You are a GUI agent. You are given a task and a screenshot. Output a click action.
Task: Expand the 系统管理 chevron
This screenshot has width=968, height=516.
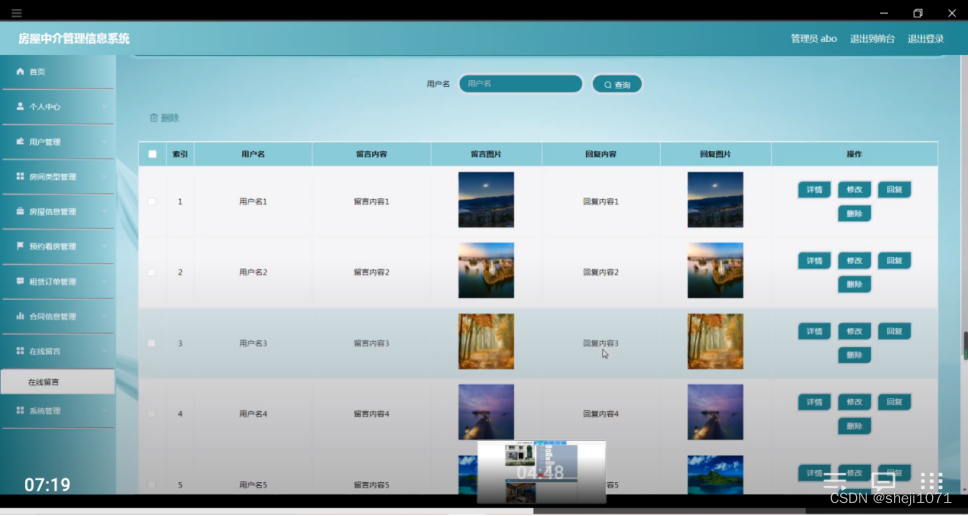pos(104,410)
